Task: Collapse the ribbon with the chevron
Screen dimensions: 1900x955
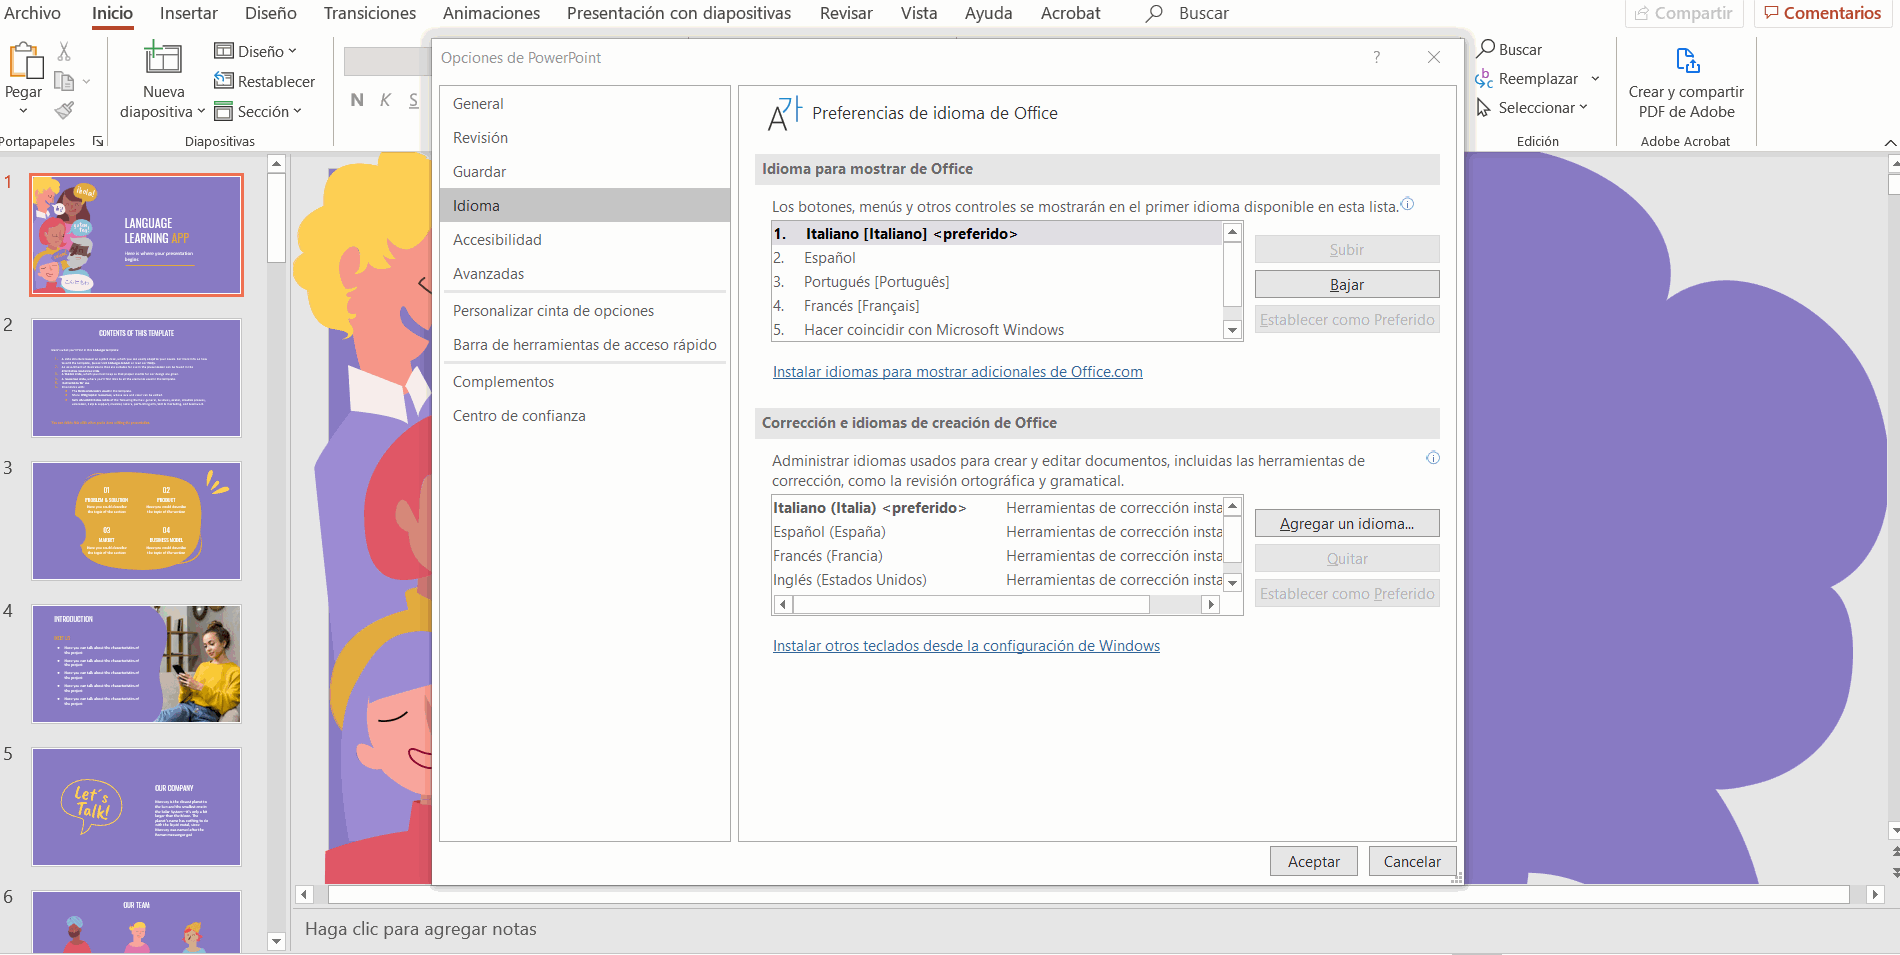Action: [1890, 143]
